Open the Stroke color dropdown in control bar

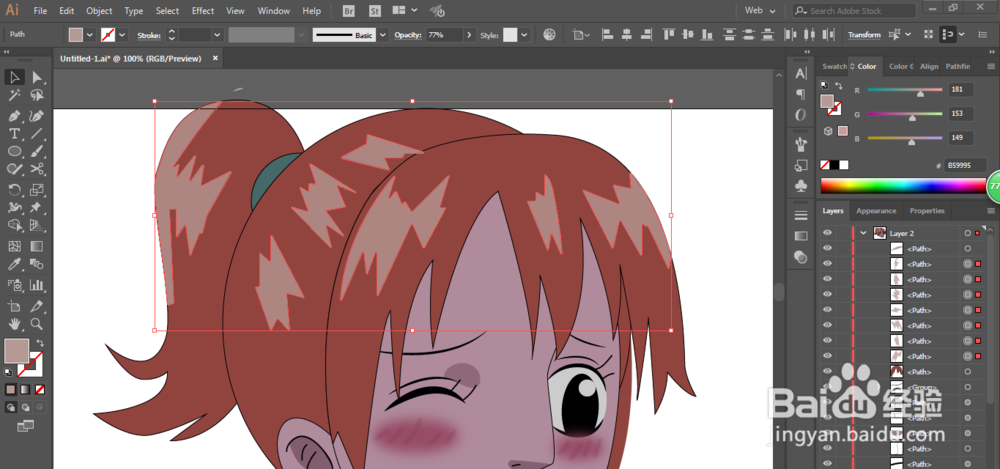coord(122,35)
